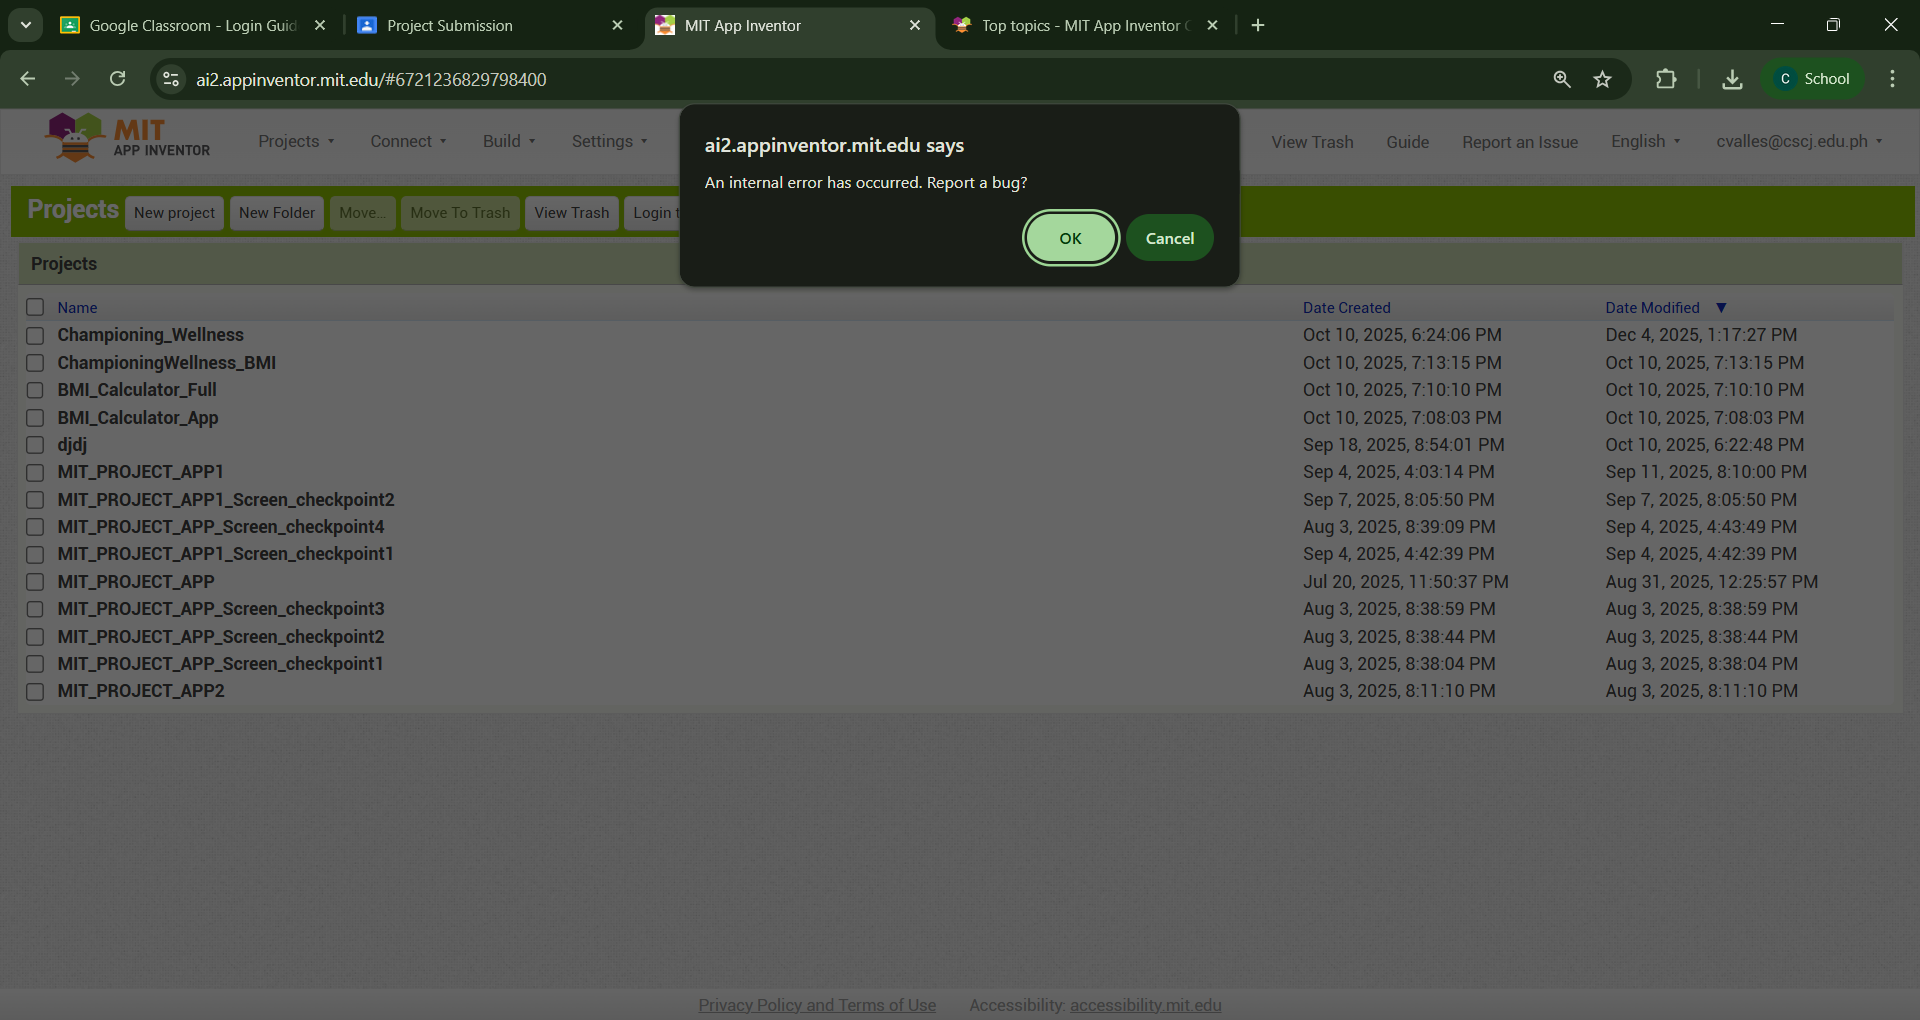Click the Move... button in Projects toolbar
The width and height of the screenshot is (1920, 1020).
tap(362, 213)
